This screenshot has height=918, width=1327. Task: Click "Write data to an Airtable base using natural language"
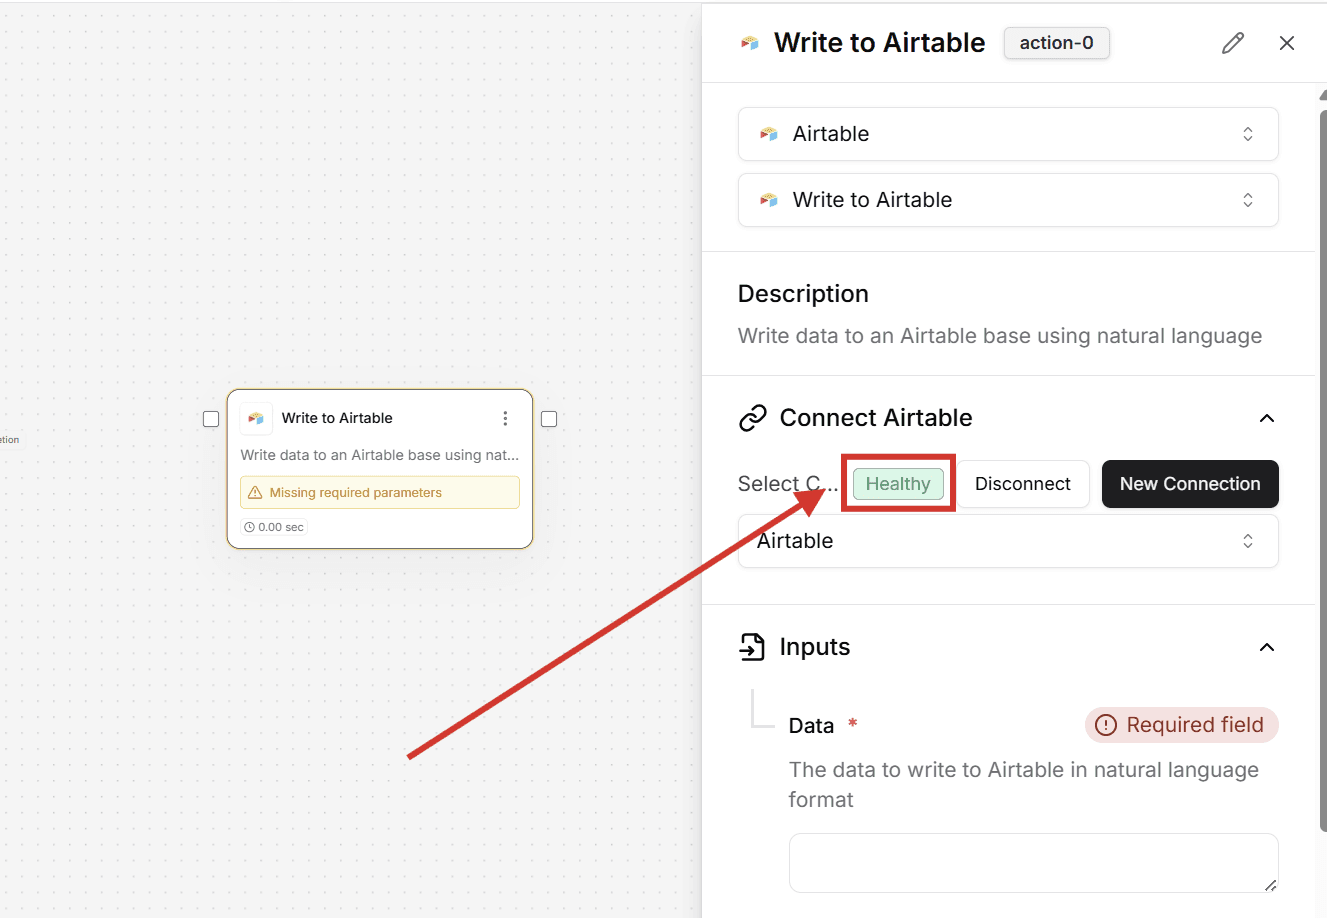tap(1000, 336)
